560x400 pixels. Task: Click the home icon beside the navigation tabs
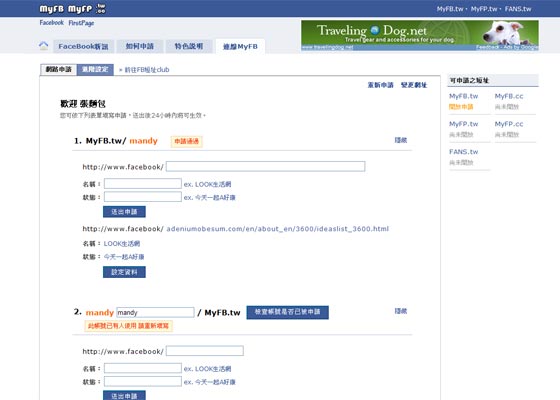click(x=44, y=46)
